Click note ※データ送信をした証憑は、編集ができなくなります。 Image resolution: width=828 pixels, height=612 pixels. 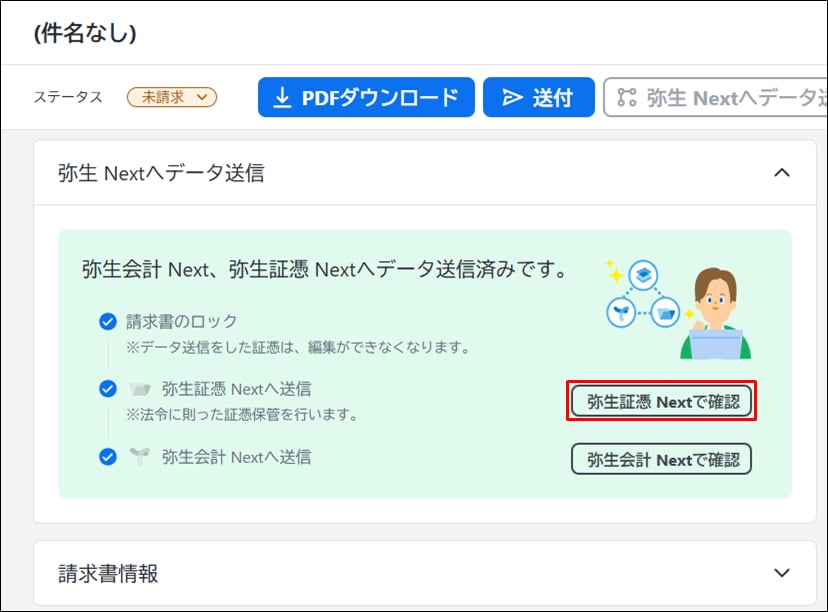[298, 347]
